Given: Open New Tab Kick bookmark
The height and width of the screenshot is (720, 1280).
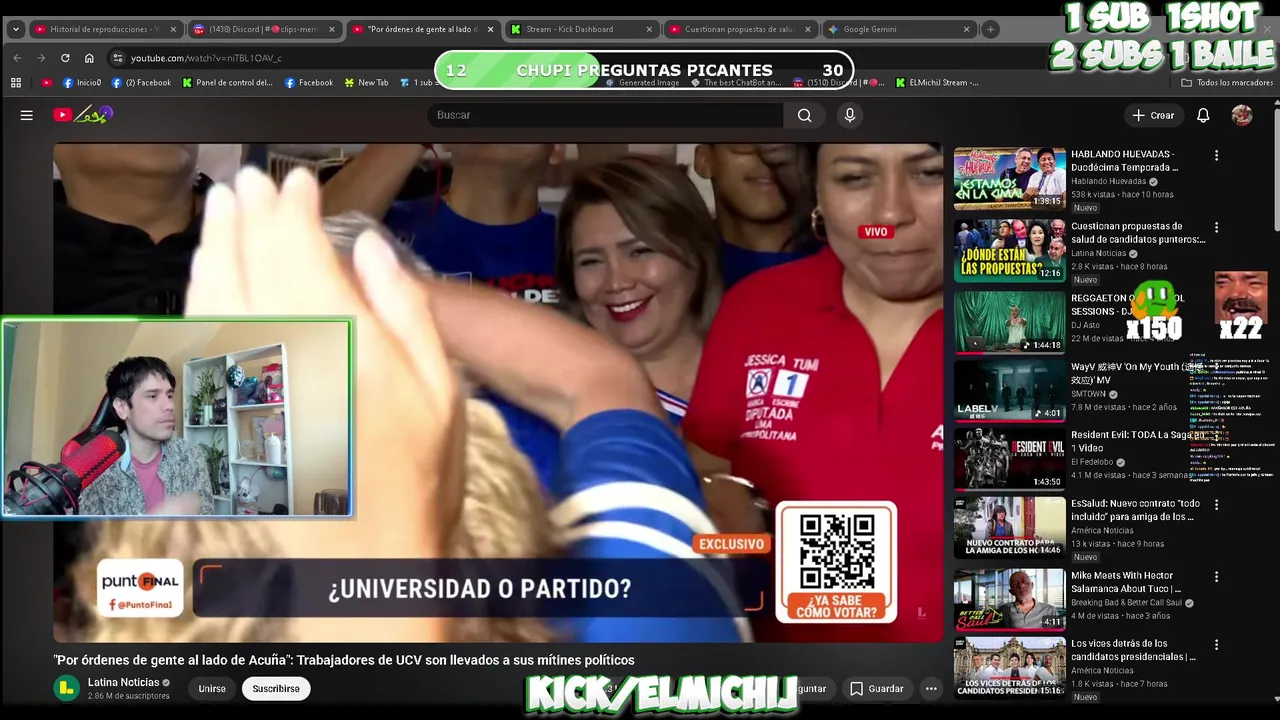Looking at the screenshot, I should [x=366, y=83].
